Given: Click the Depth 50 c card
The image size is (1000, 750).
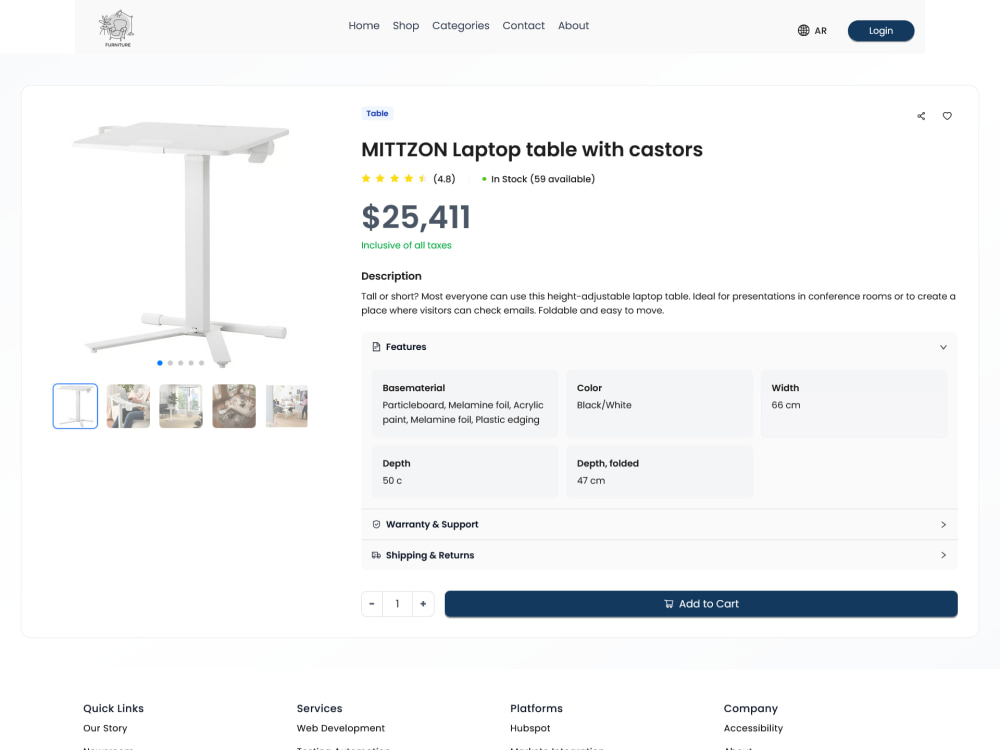Looking at the screenshot, I should pos(465,472).
